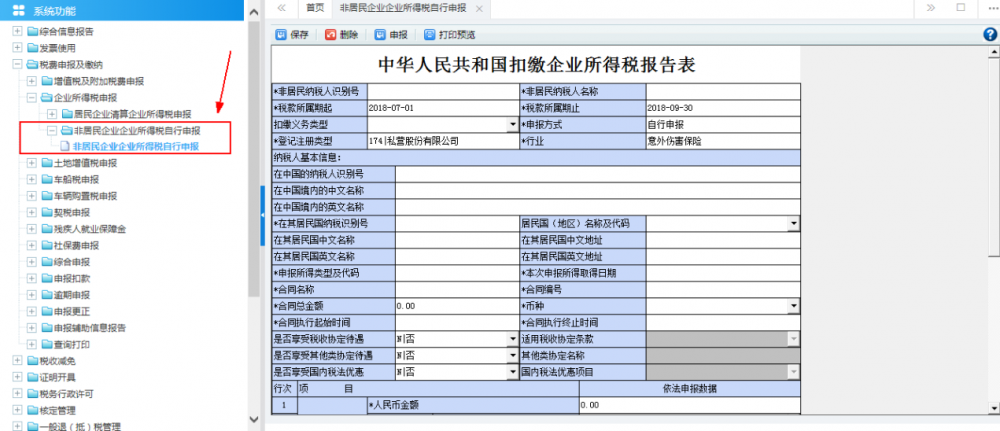The height and width of the screenshot is (431, 1000).
Task: Collapse the 税费申报及缴纳 tree node
Action: [x=17, y=64]
